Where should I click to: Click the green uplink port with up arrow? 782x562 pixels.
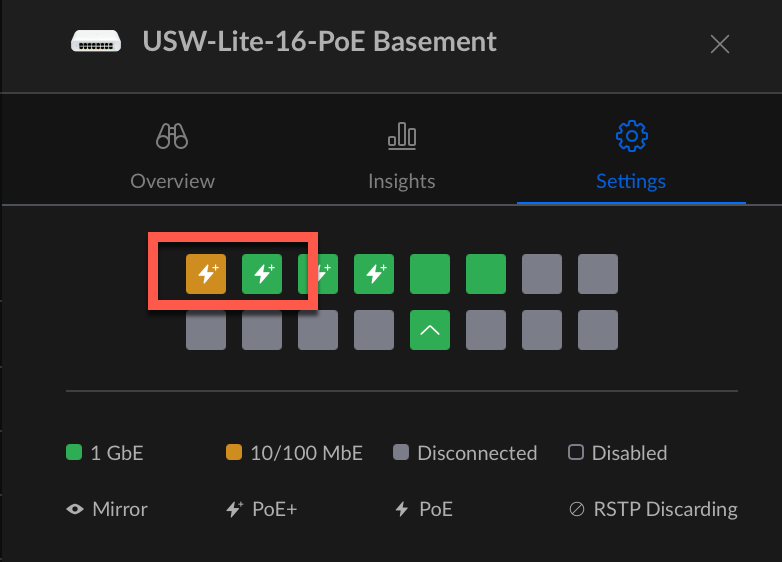pos(430,330)
